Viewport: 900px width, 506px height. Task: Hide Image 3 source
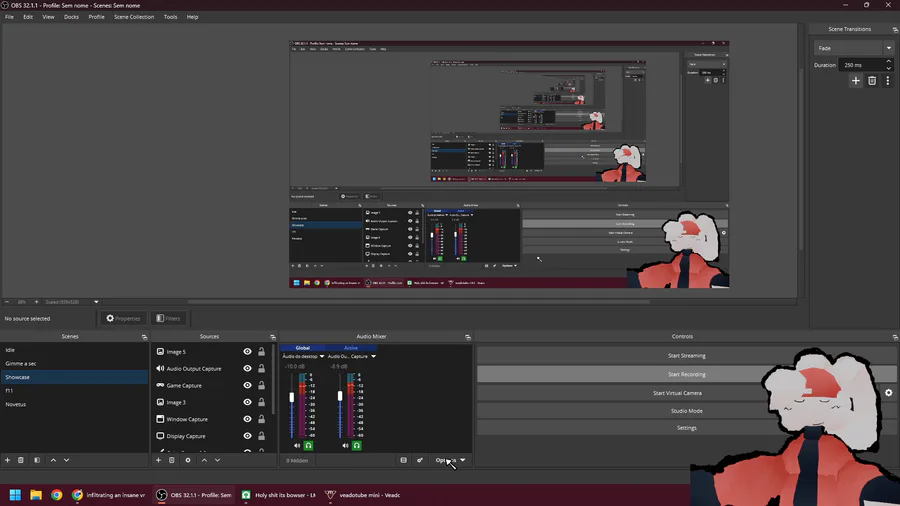click(247, 402)
